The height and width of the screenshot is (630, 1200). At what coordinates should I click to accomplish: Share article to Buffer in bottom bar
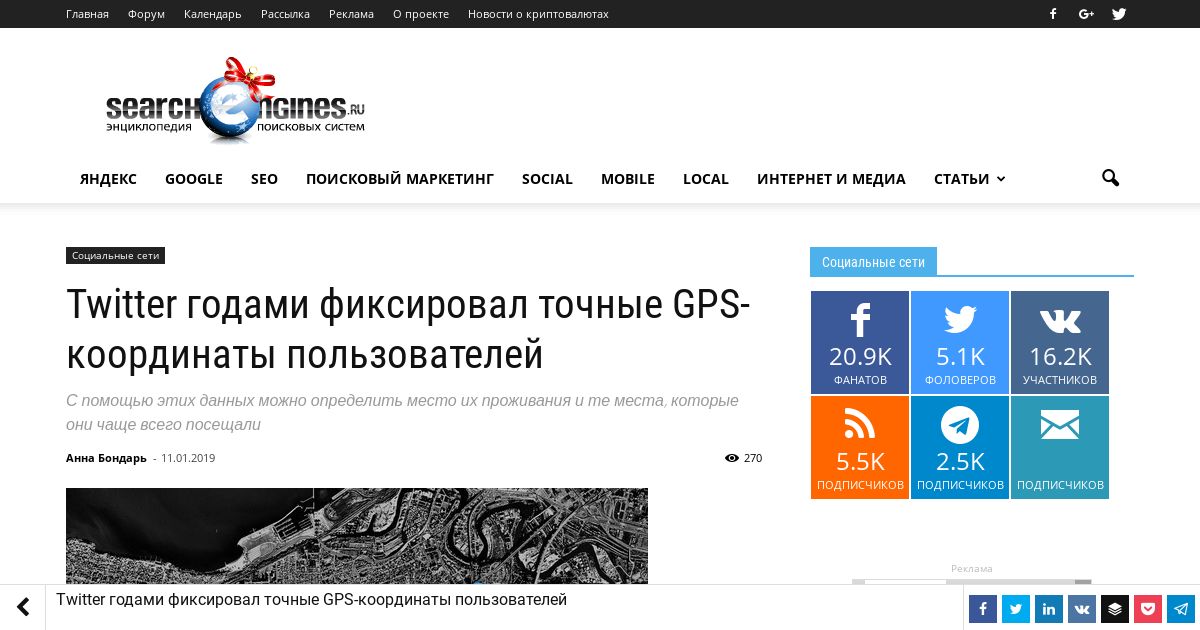[x=1114, y=609]
